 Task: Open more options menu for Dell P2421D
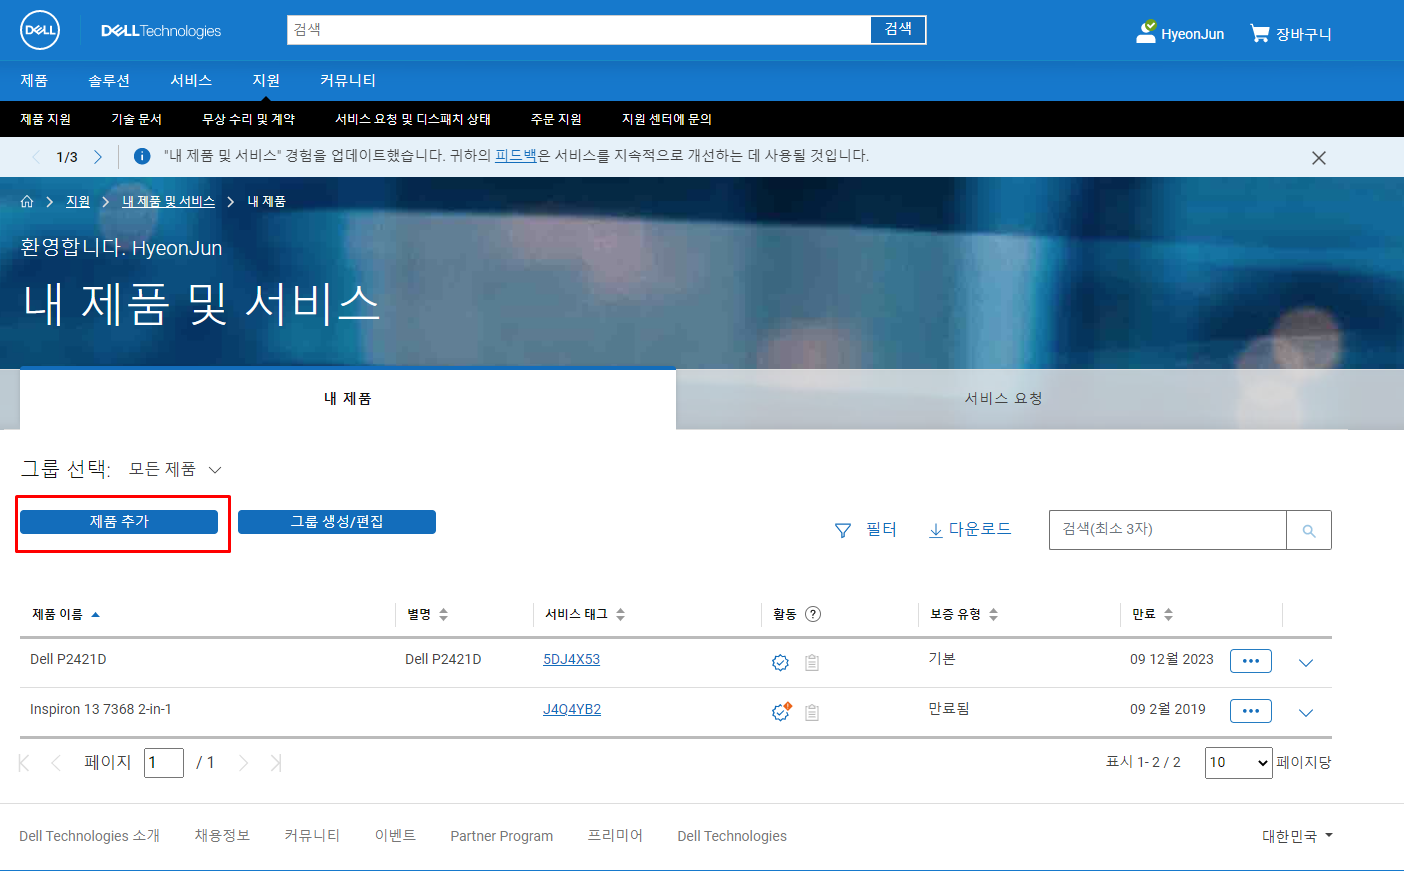(1251, 661)
